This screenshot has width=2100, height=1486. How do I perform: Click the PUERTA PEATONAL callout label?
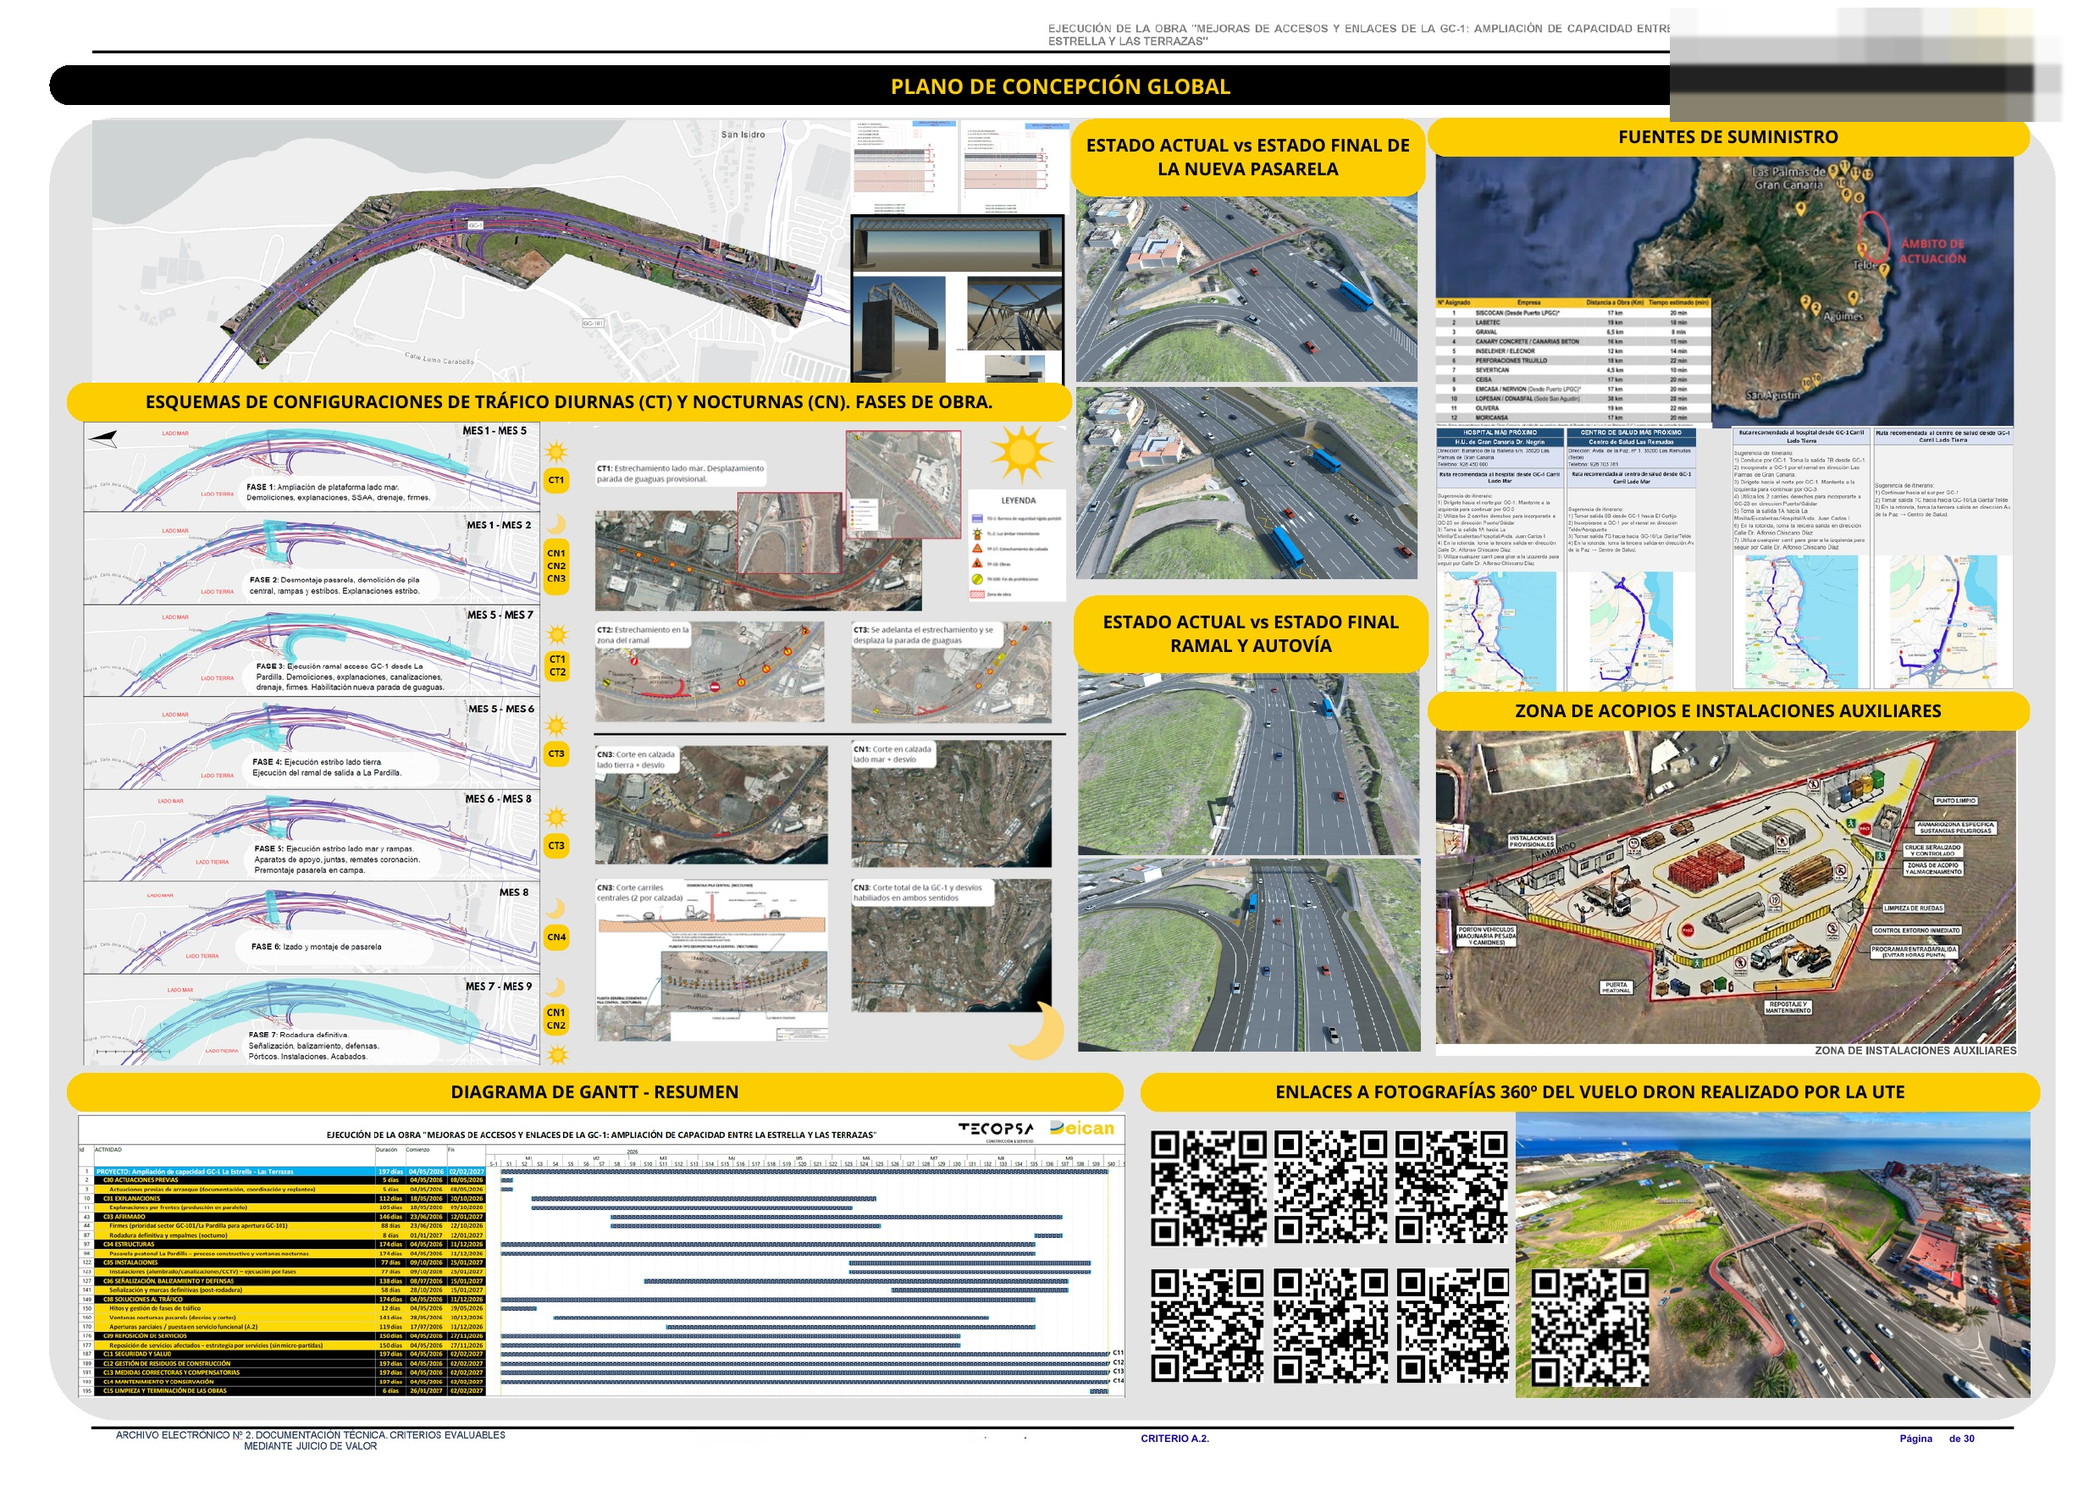point(1617,987)
